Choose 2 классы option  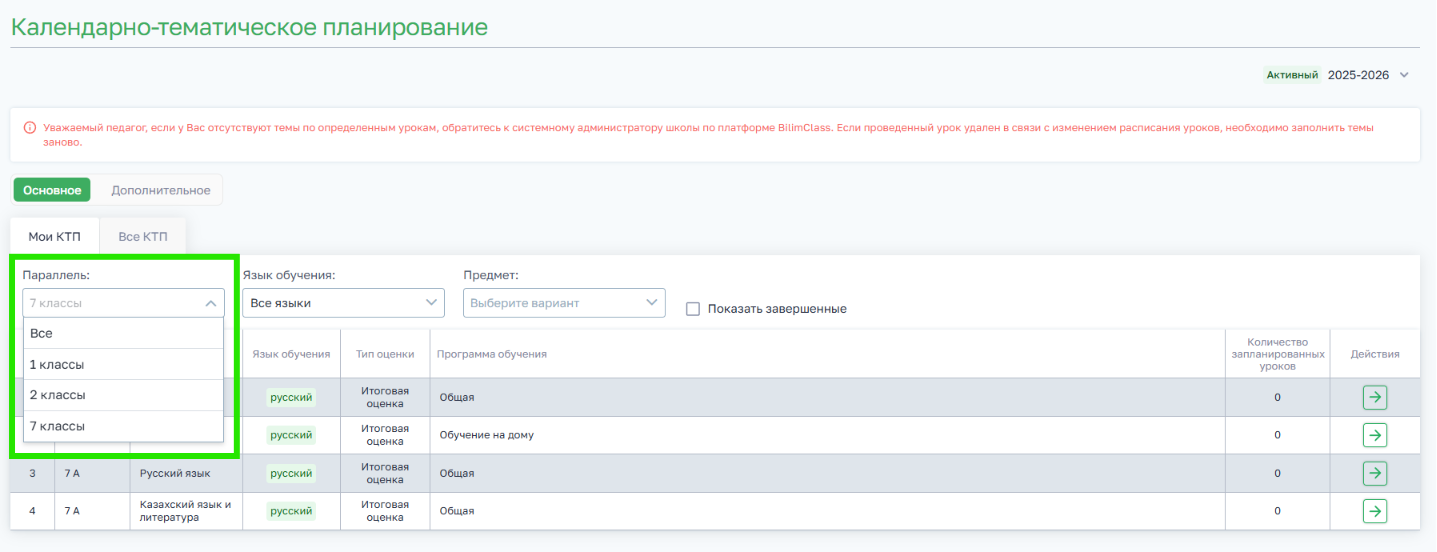pyautogui.click(x=124, y=395)
